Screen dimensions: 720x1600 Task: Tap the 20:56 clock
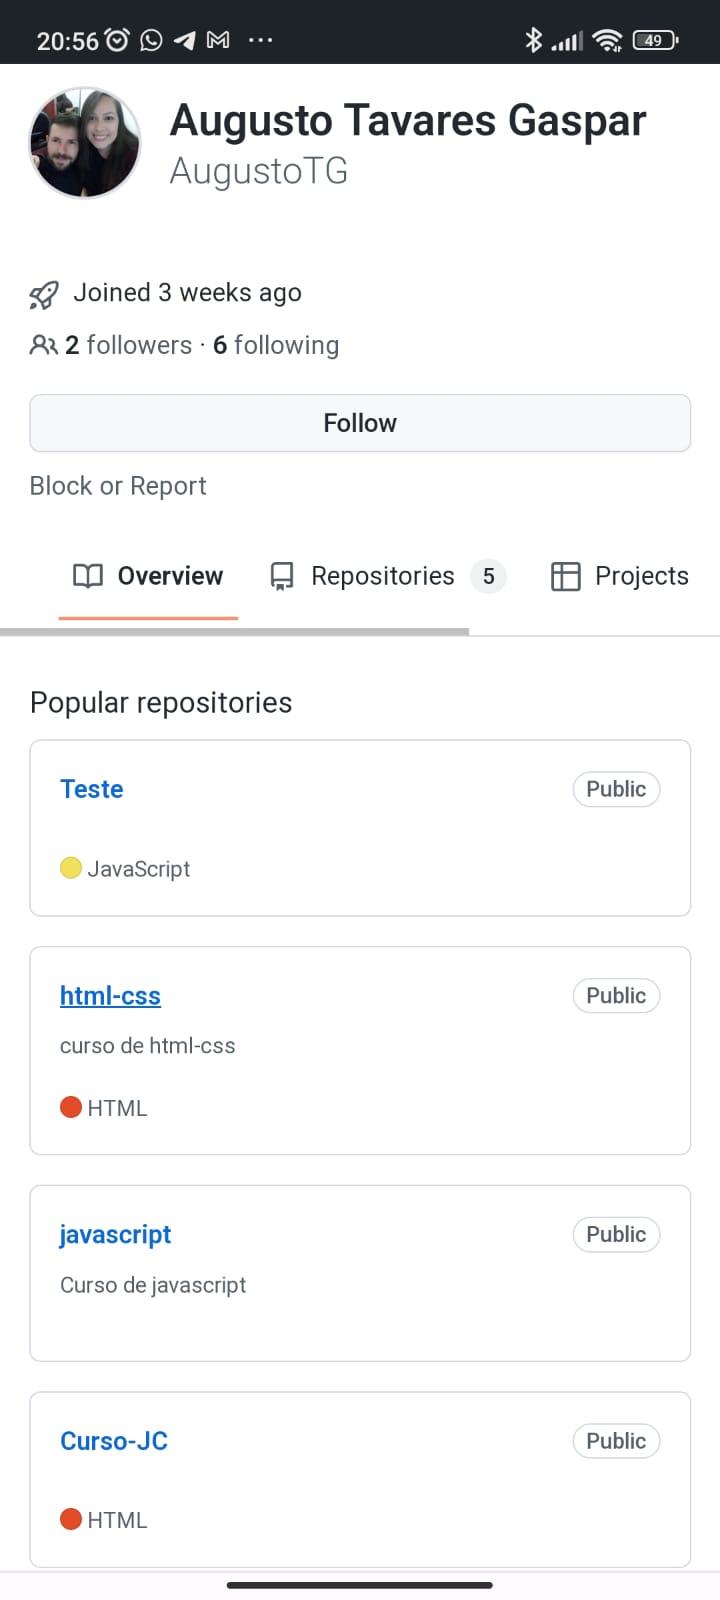click(x=68, y=41)
